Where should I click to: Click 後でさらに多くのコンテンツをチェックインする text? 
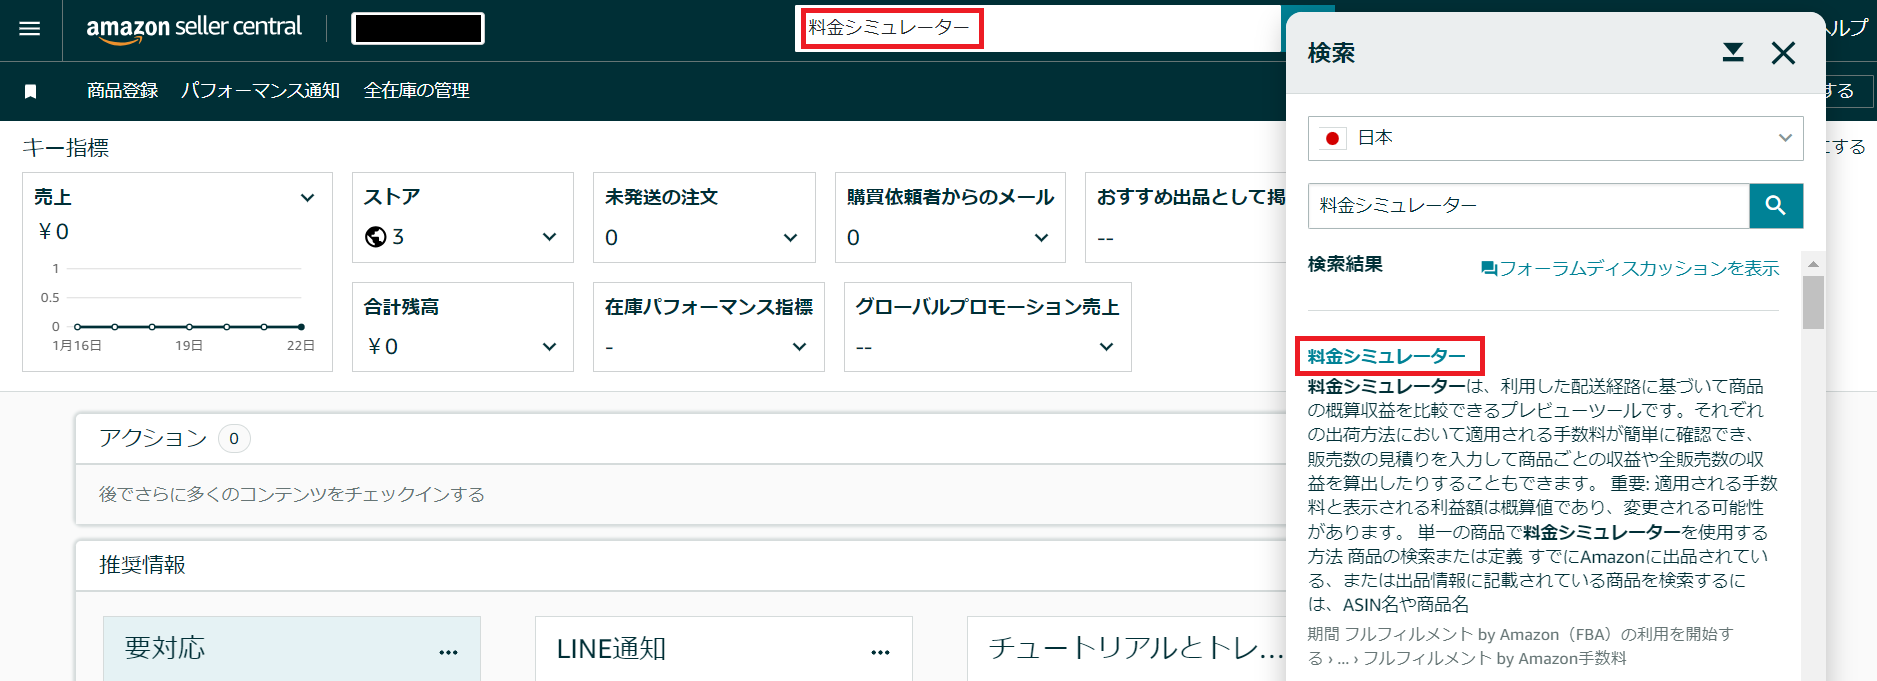(292, 494)
